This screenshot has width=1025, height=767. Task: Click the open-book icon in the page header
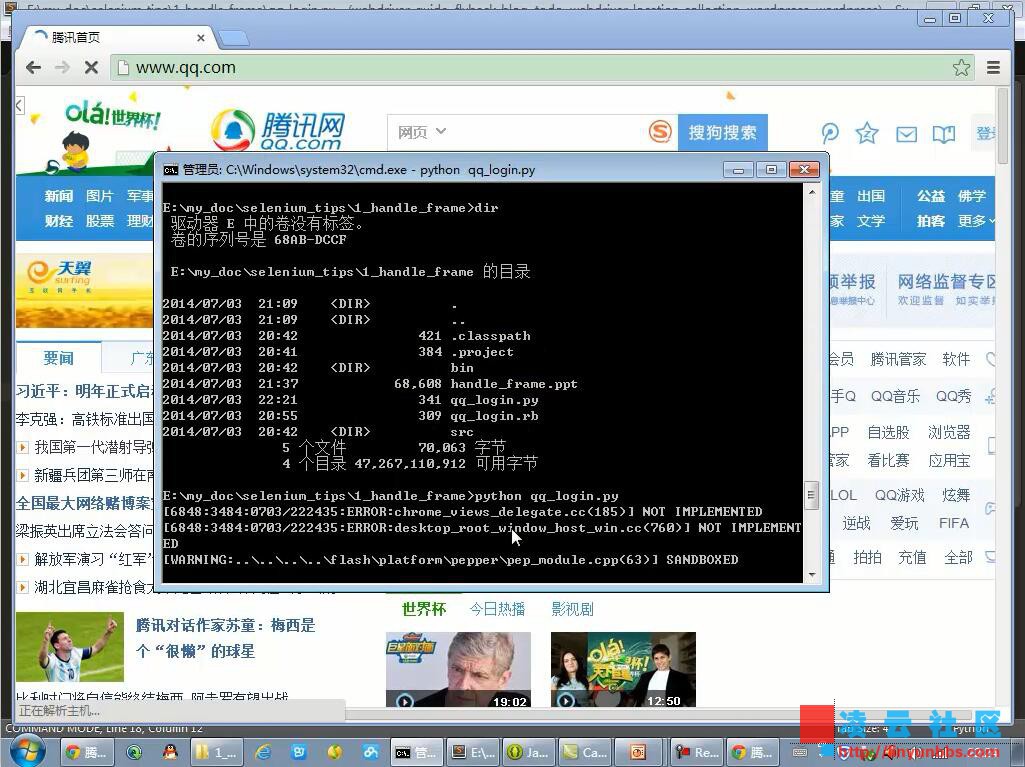pos(943,134)
